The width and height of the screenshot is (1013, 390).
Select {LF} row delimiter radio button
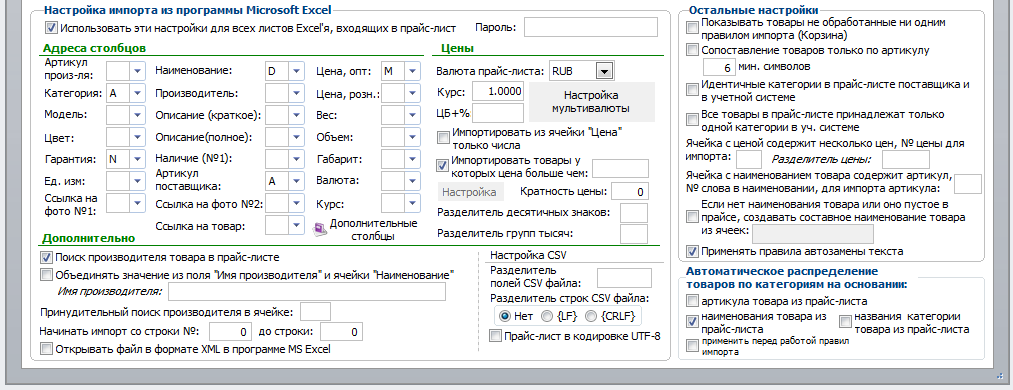pos(546,316)
